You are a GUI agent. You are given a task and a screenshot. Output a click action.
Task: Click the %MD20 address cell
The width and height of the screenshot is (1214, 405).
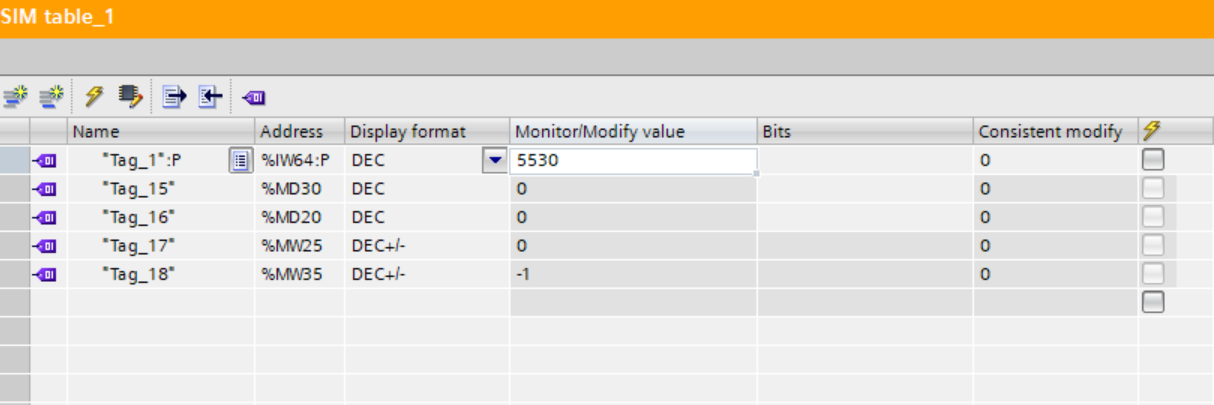click(x=299, y=216)
